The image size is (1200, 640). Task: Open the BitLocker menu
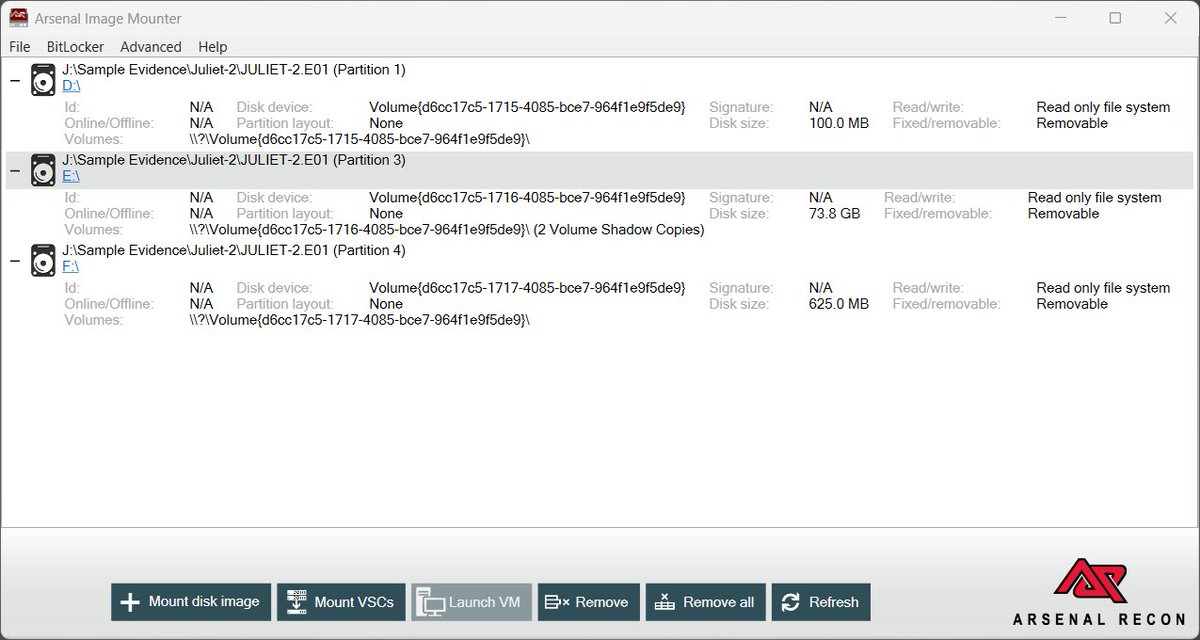pyautogui.click(x=75, y=46)
